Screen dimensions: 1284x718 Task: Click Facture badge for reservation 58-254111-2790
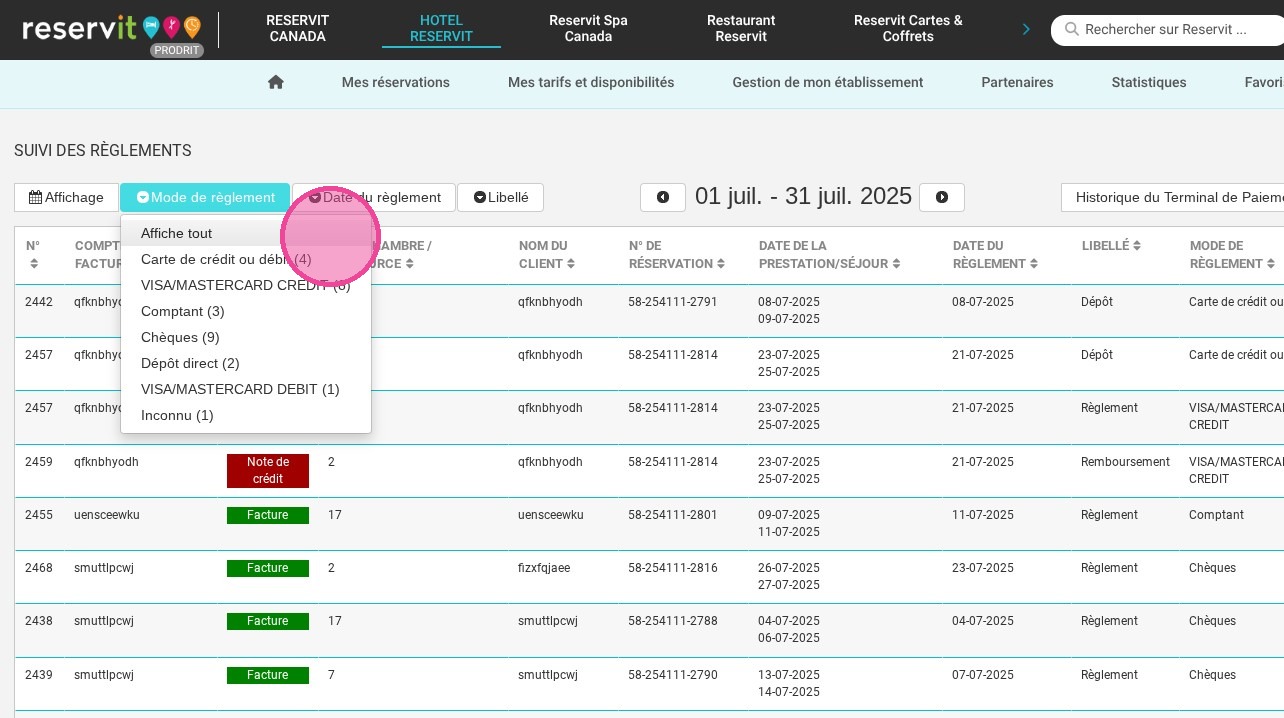click(x=268, y=675)
